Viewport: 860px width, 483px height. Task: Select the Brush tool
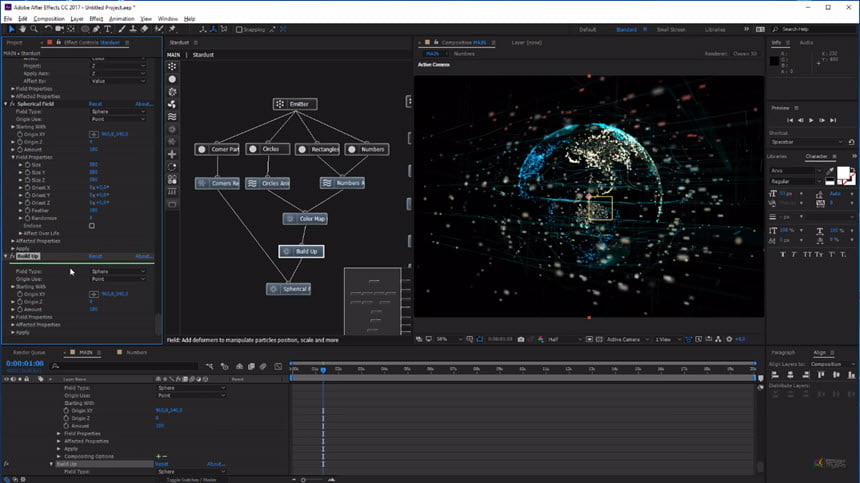tap(122, 29)
